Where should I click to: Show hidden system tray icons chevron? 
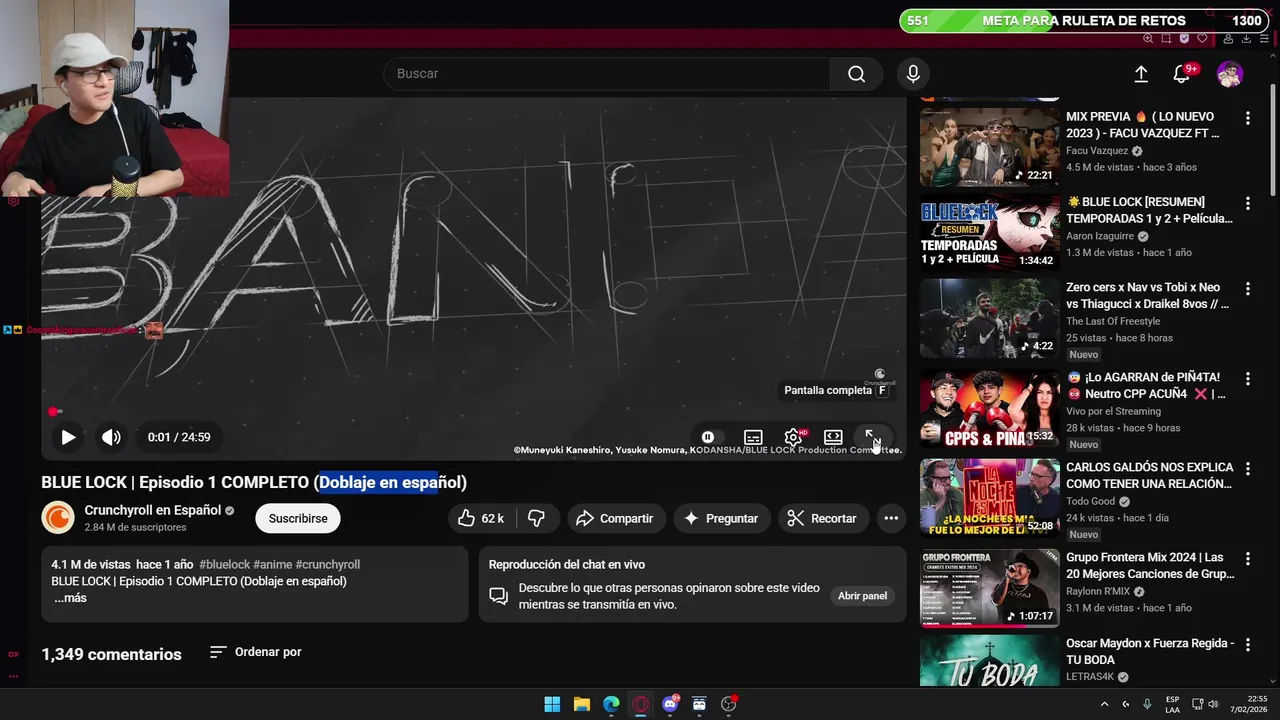click(1104, 704)
